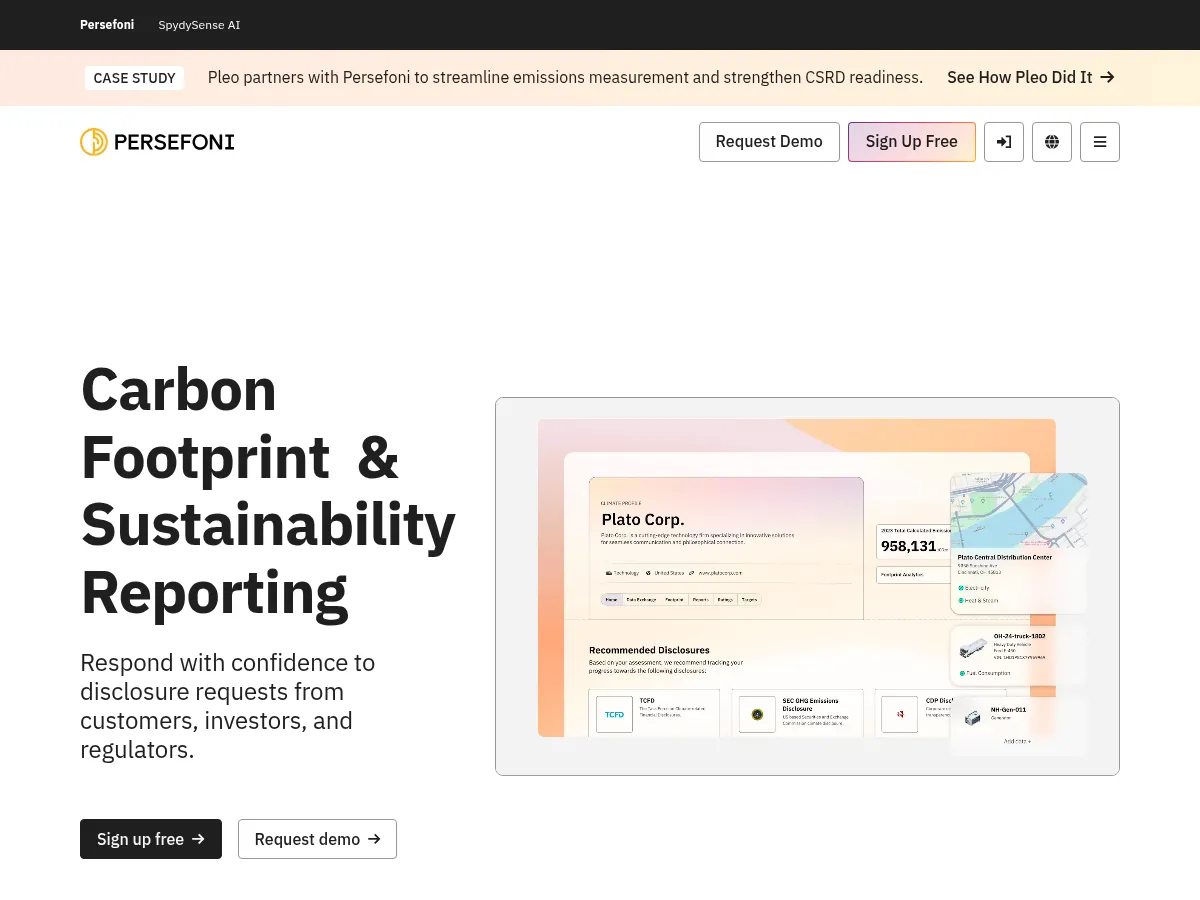Select the SEC GHG Emissions Disclosure seal icon
The image size is (1200, 900).
tap(757, 713)
